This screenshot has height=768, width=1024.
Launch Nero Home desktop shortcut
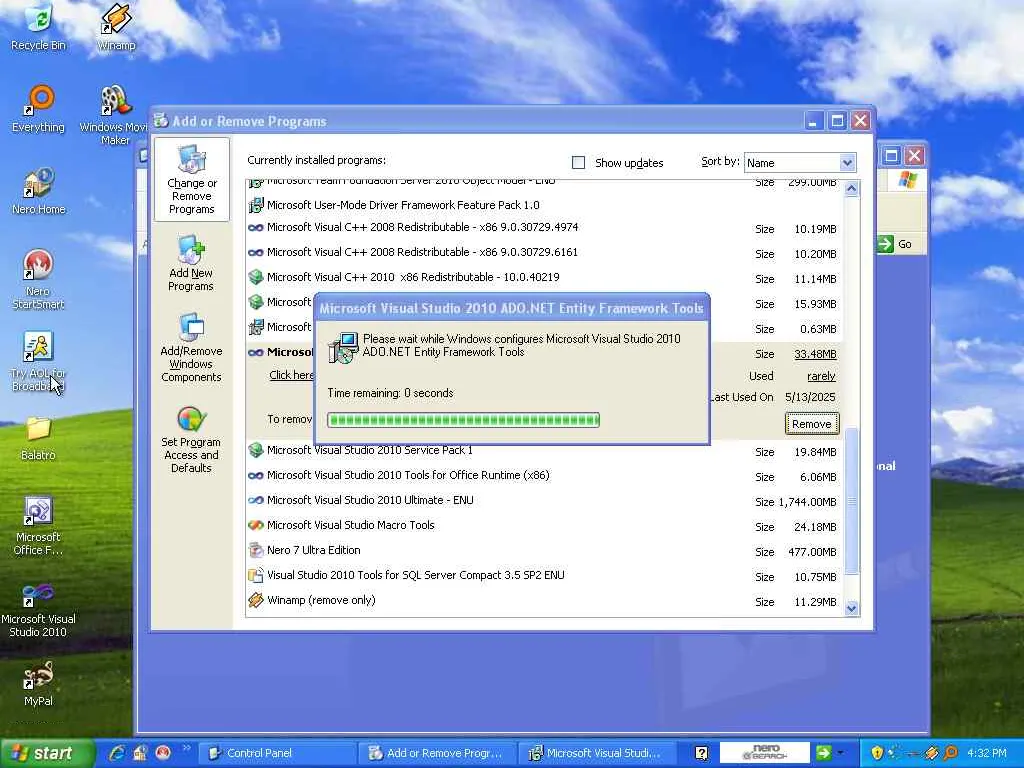point(39,191)
